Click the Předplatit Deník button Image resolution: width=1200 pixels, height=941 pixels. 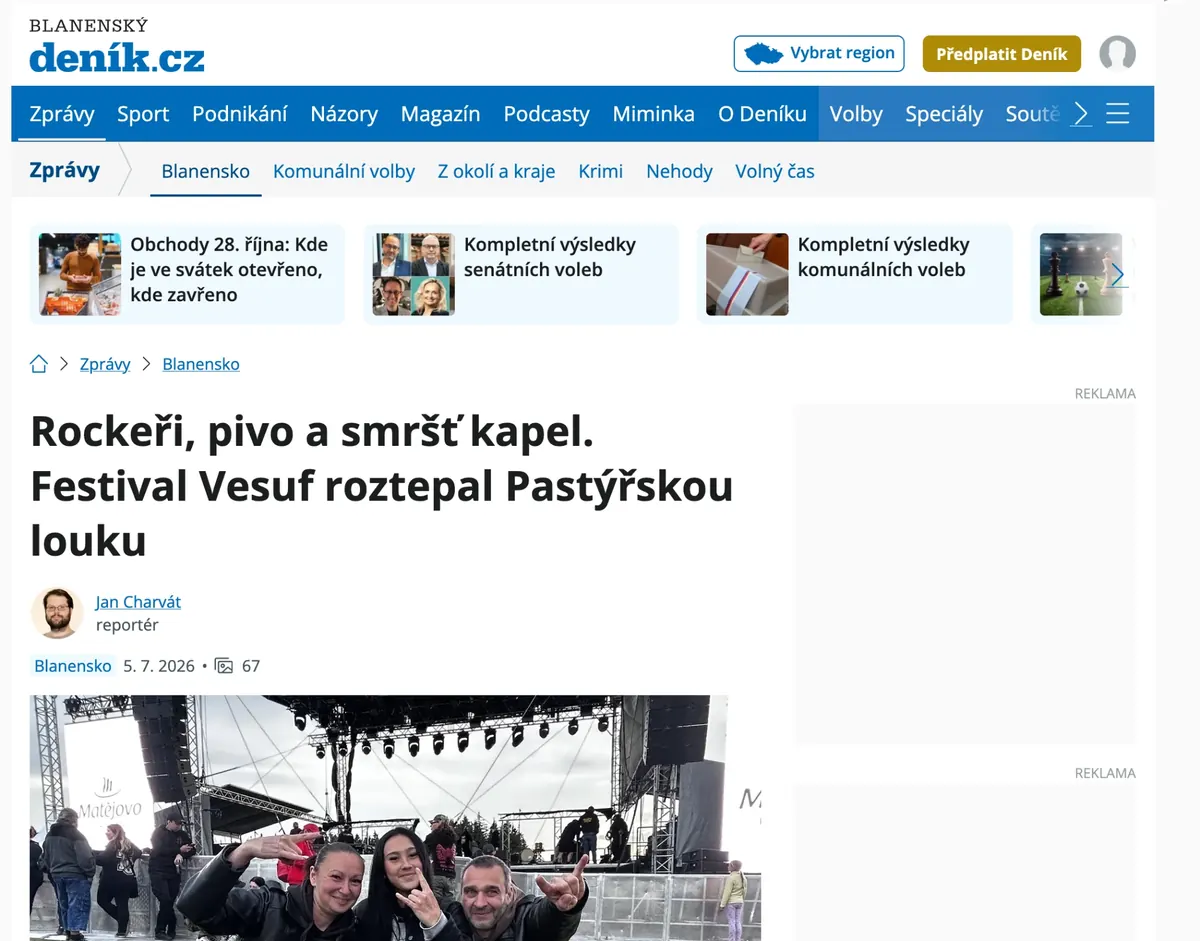point(1002,54)
